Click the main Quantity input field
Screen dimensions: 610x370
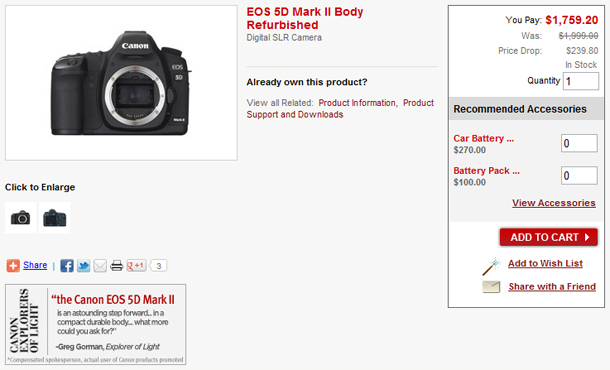pos(581,81)
